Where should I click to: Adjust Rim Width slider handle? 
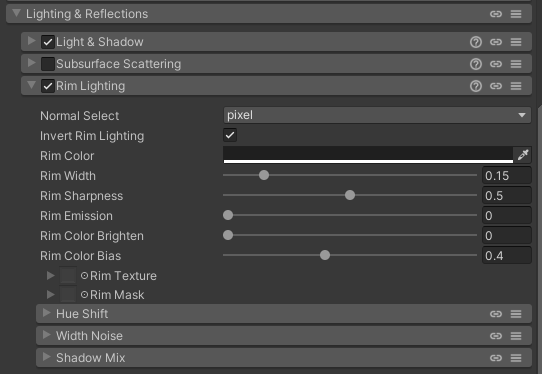264,175
